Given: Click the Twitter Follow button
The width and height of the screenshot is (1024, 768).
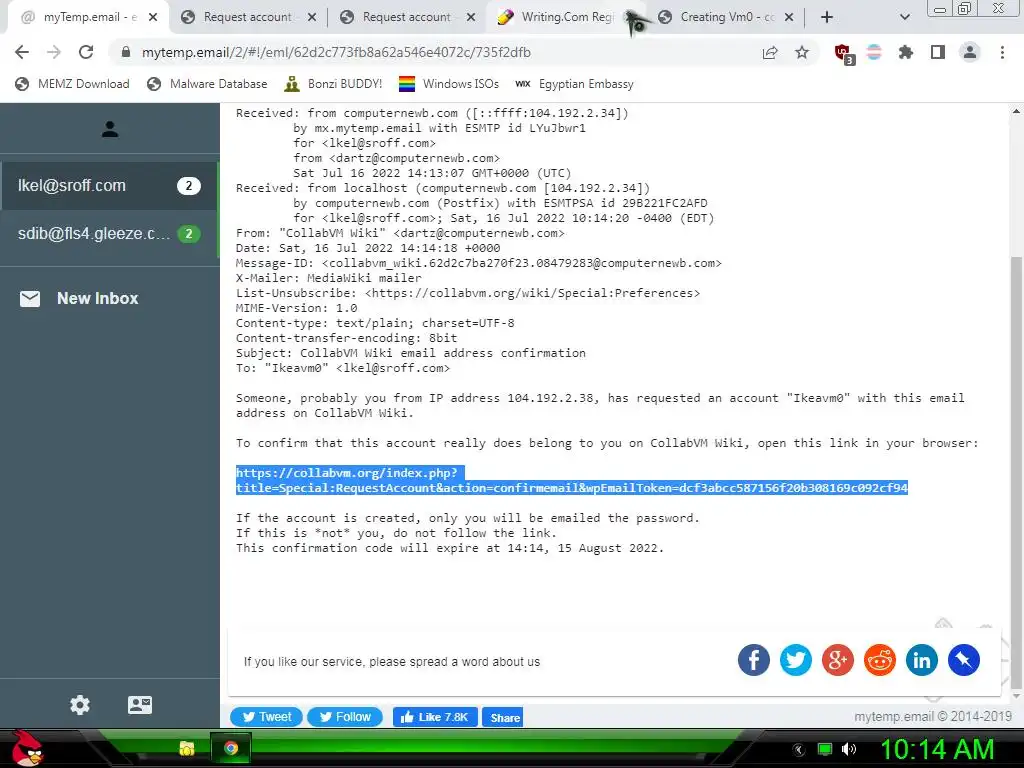Looking at the screenshot, I should point(345,717).
